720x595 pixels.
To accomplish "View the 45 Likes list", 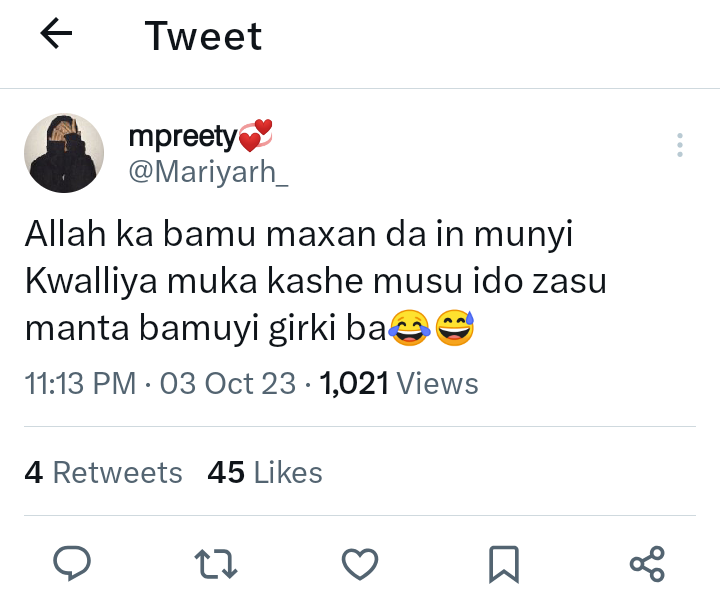I will [265, 472].
